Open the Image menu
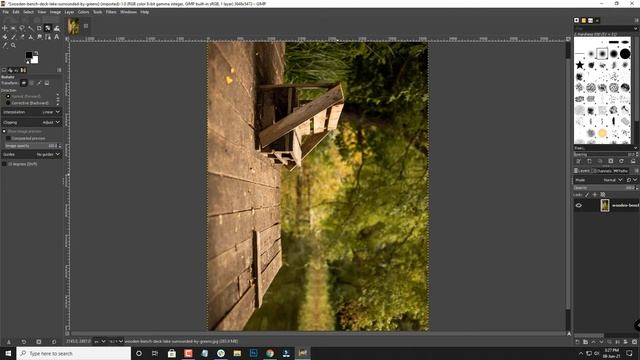Image resolution: width=640 pixels, height=360 pixels. pyautogui.click(x=55, y=12)
